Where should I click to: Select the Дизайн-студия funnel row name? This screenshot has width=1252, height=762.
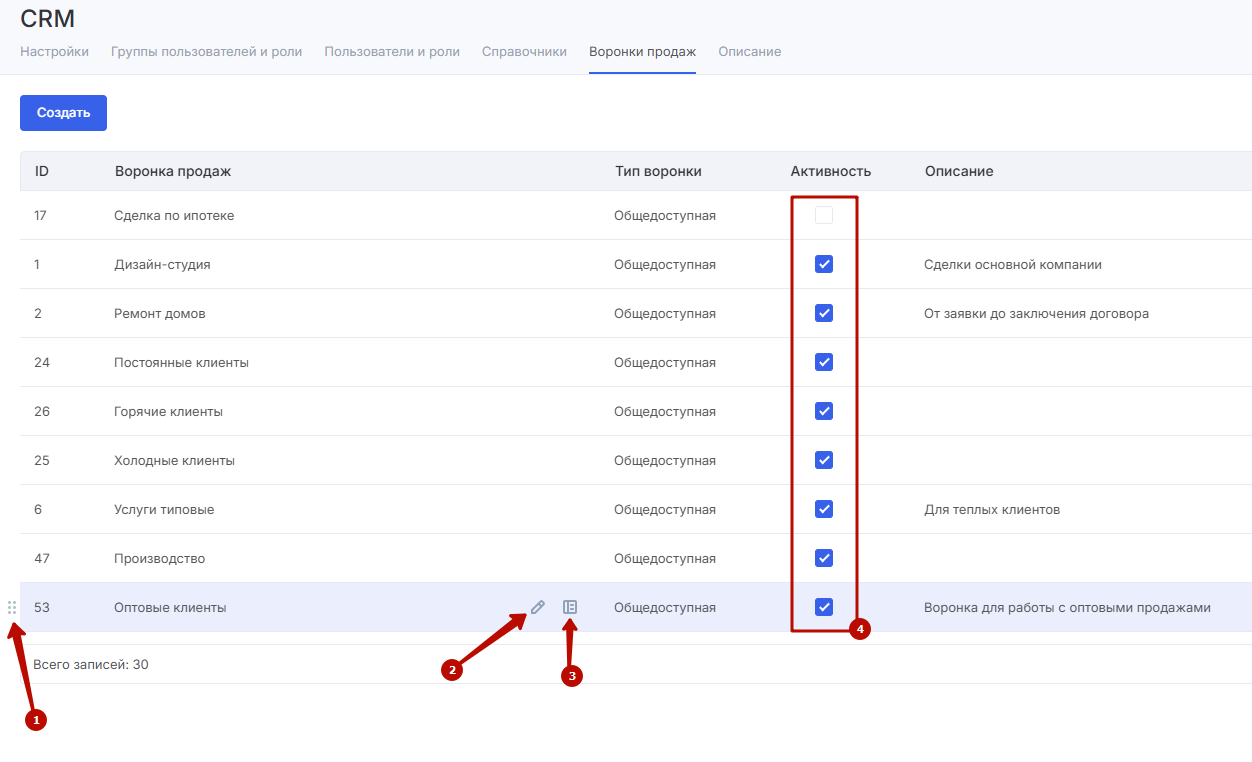tap(162, 265)
